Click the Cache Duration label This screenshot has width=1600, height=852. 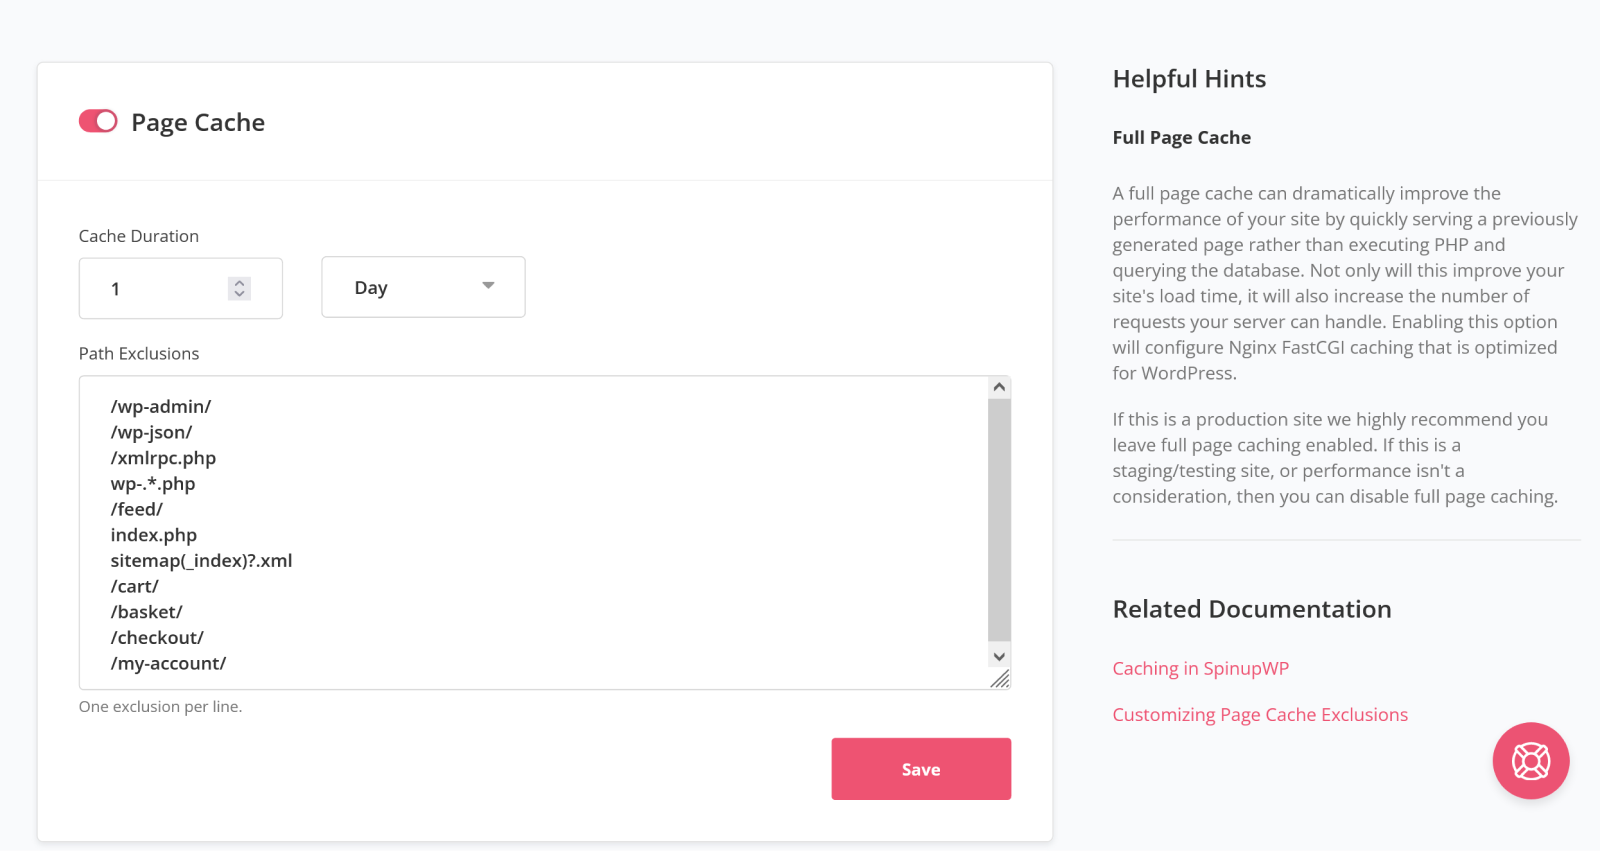click(139, 236)
